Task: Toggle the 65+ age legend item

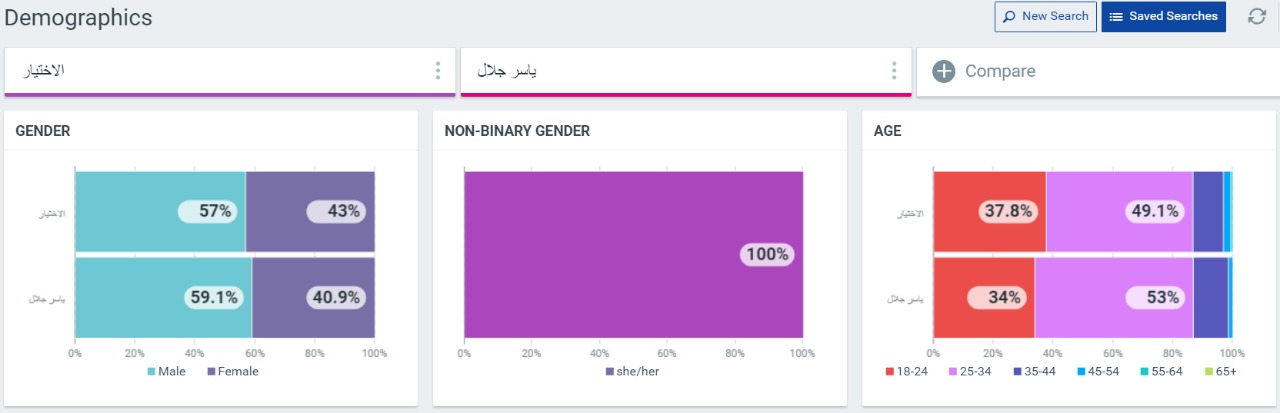Action: (x=1221, y=371)
